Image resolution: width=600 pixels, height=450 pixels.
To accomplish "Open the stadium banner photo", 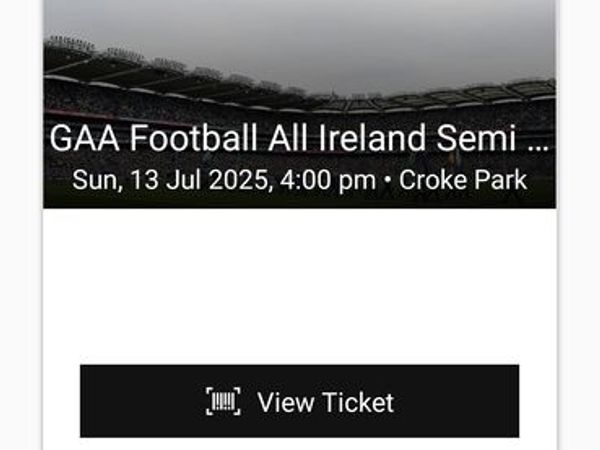I will point(300,104).
